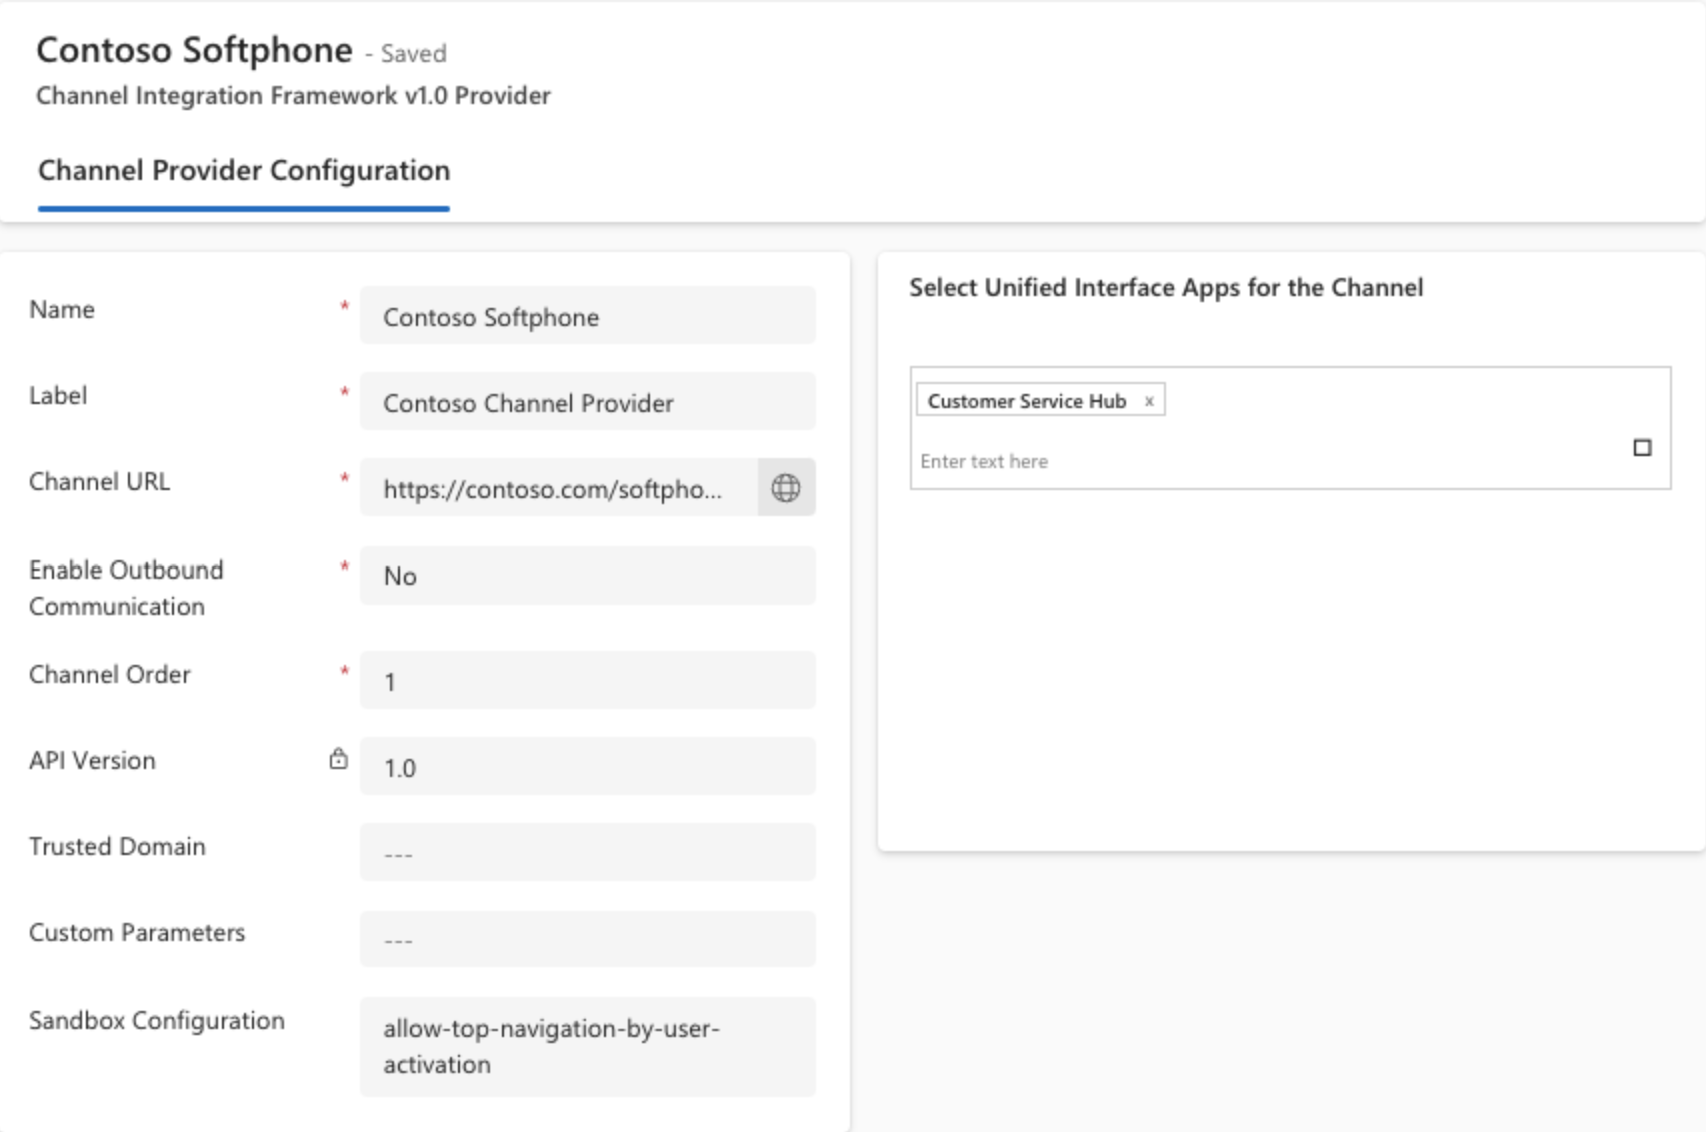Click the Channel URL input field
1706x1132 pixels.
point(559,488)
